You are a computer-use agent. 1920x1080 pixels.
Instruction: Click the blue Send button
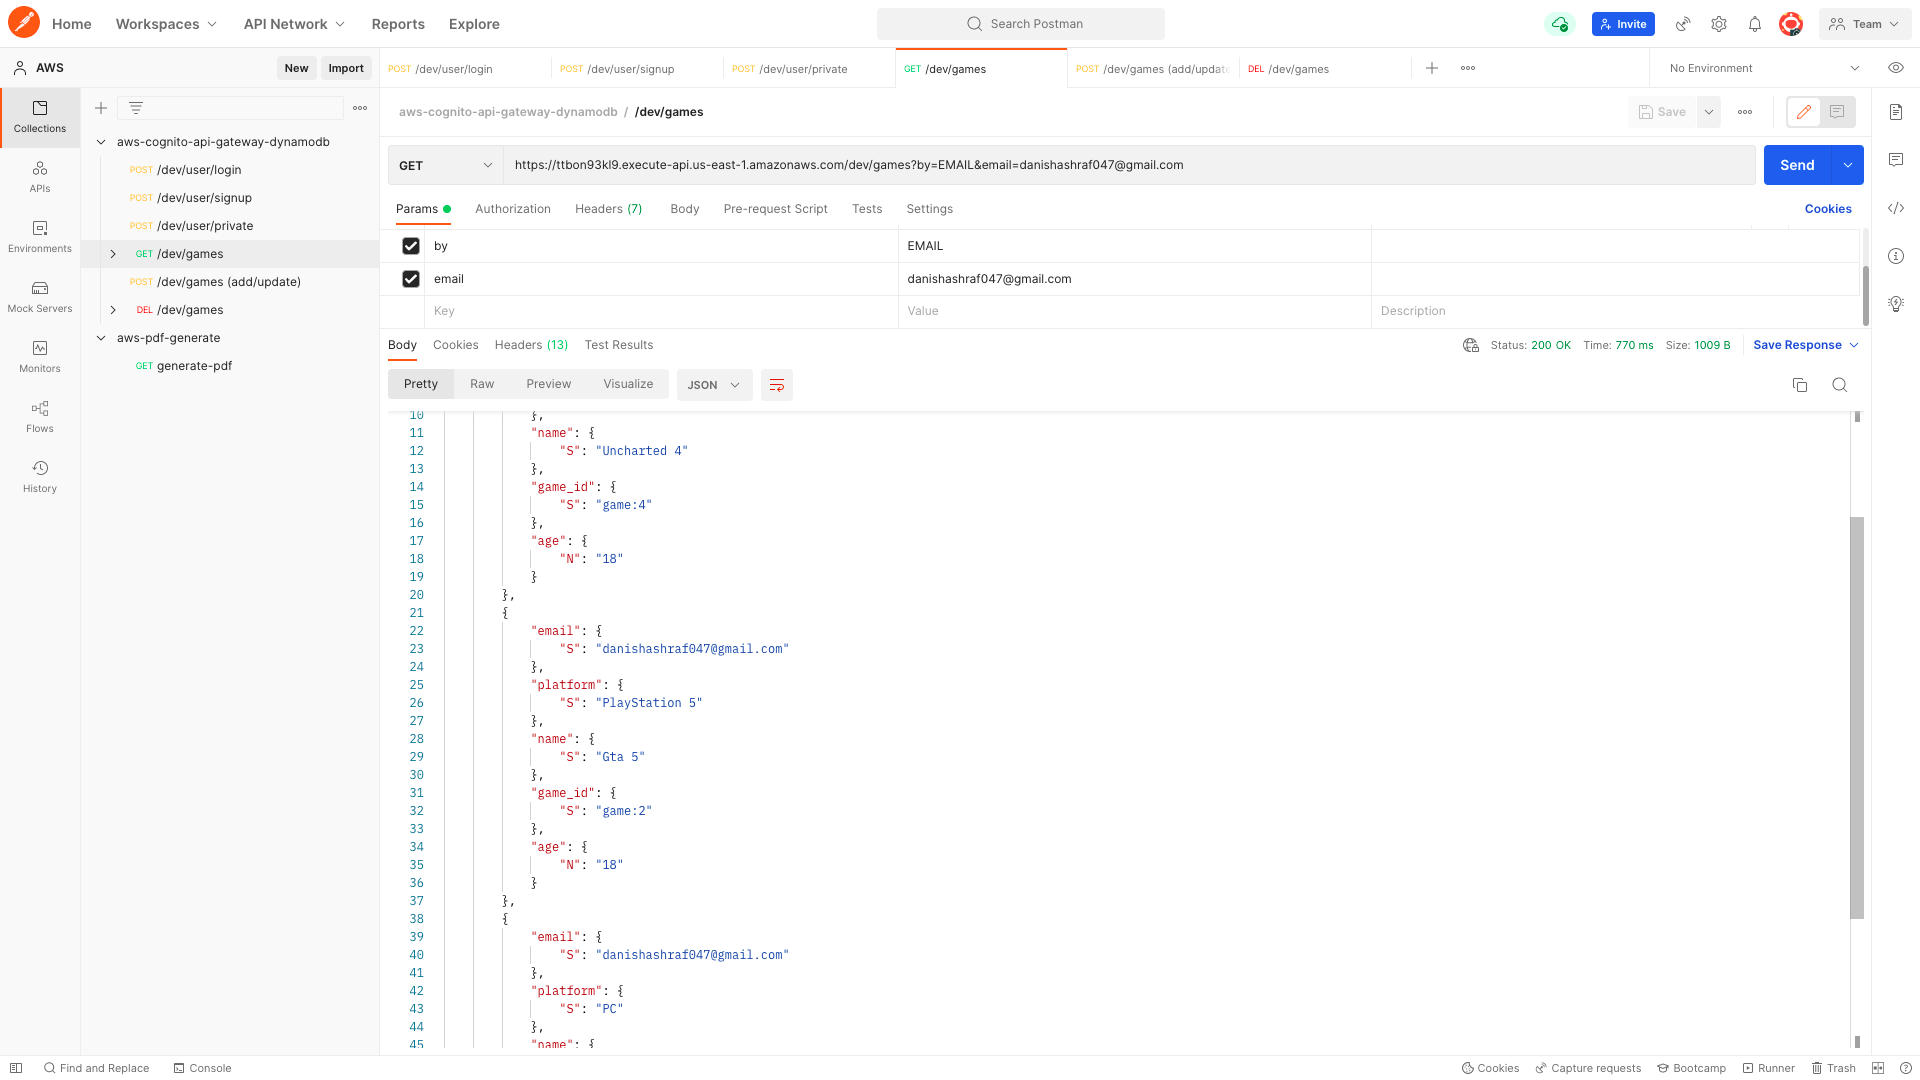(1796, 166)
